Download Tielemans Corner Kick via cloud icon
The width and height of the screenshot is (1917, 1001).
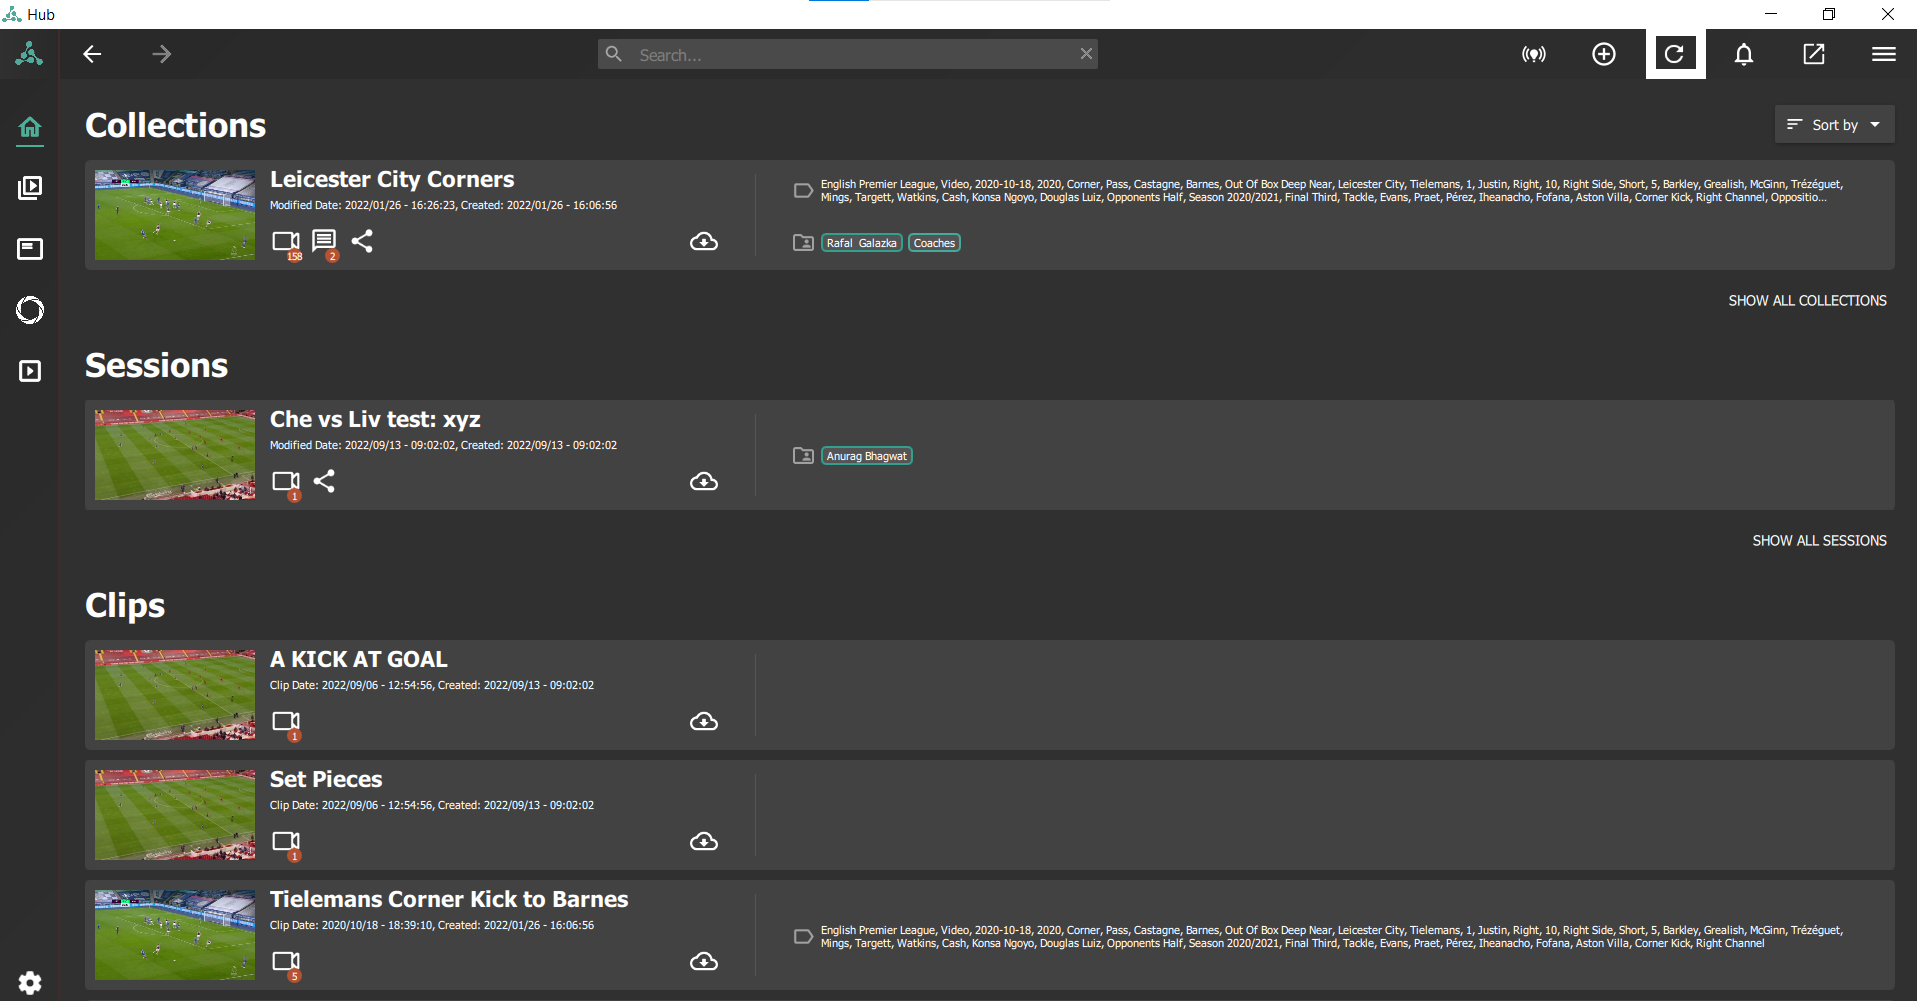tap(704, 962)
